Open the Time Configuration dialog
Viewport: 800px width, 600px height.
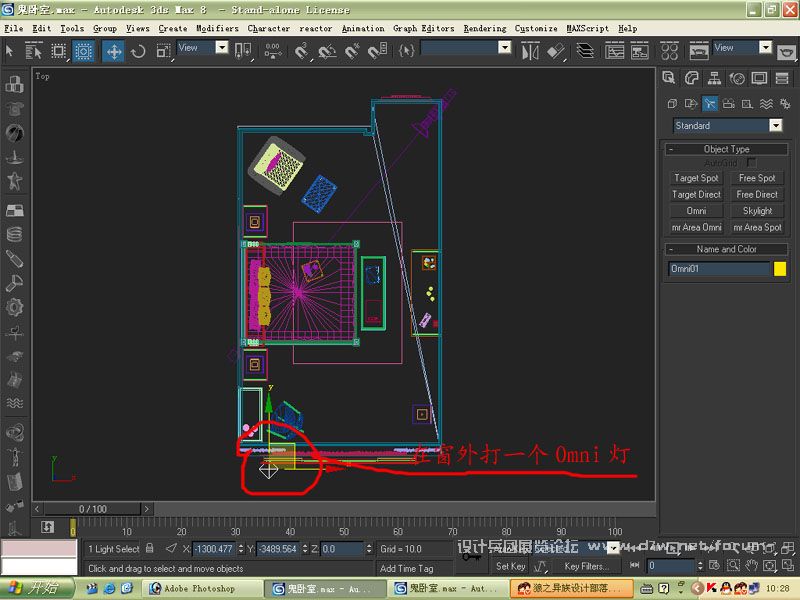coord(714,565)
